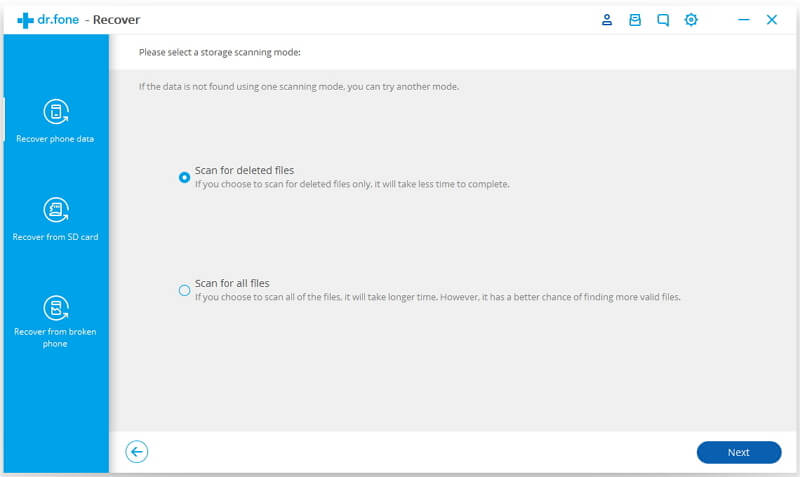Choose the Scan for all files radio button
800x477 pixels.
[184, 290]
